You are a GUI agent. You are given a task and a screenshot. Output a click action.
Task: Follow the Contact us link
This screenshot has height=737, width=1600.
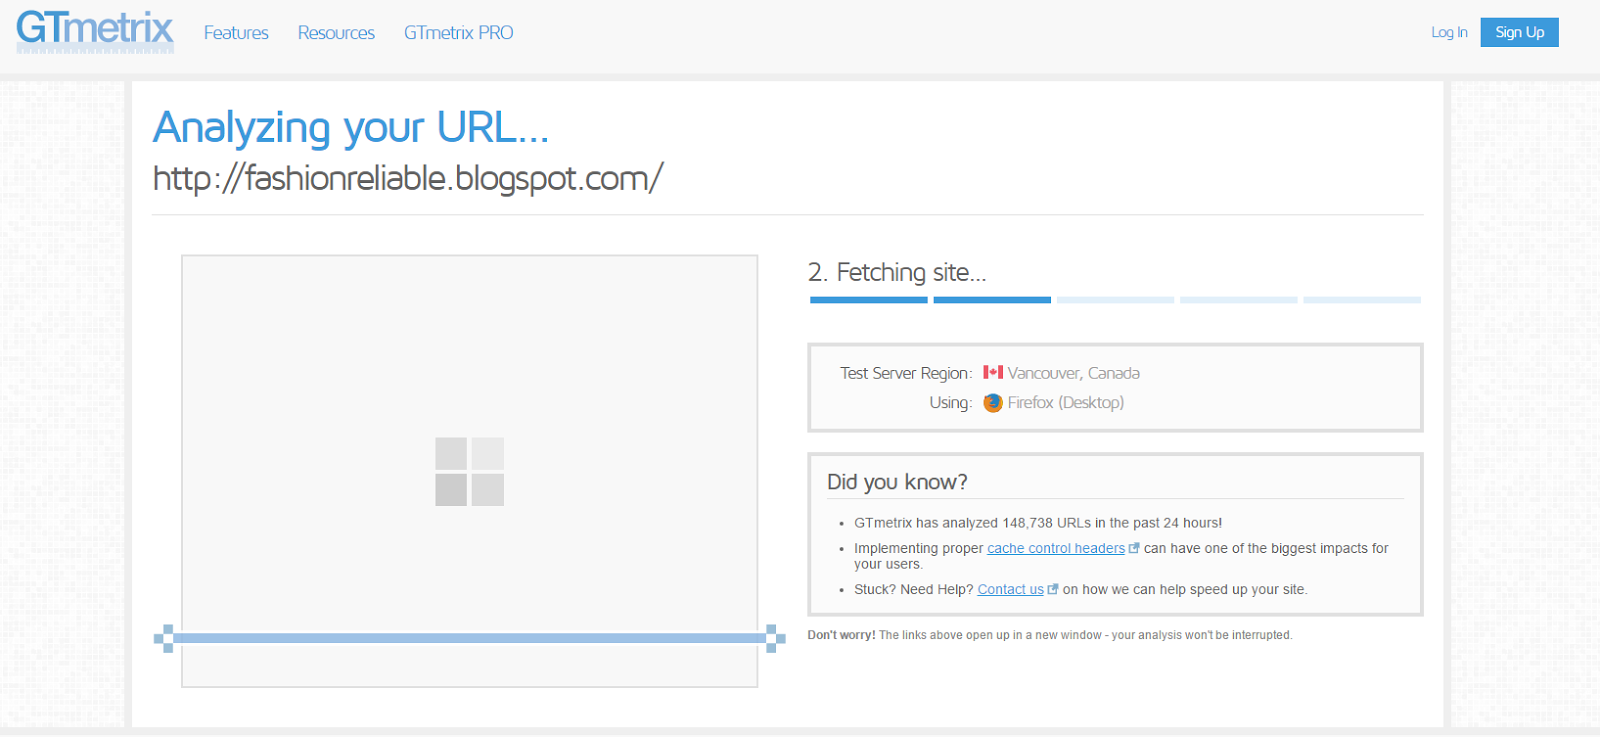[x=1010, y=589]
